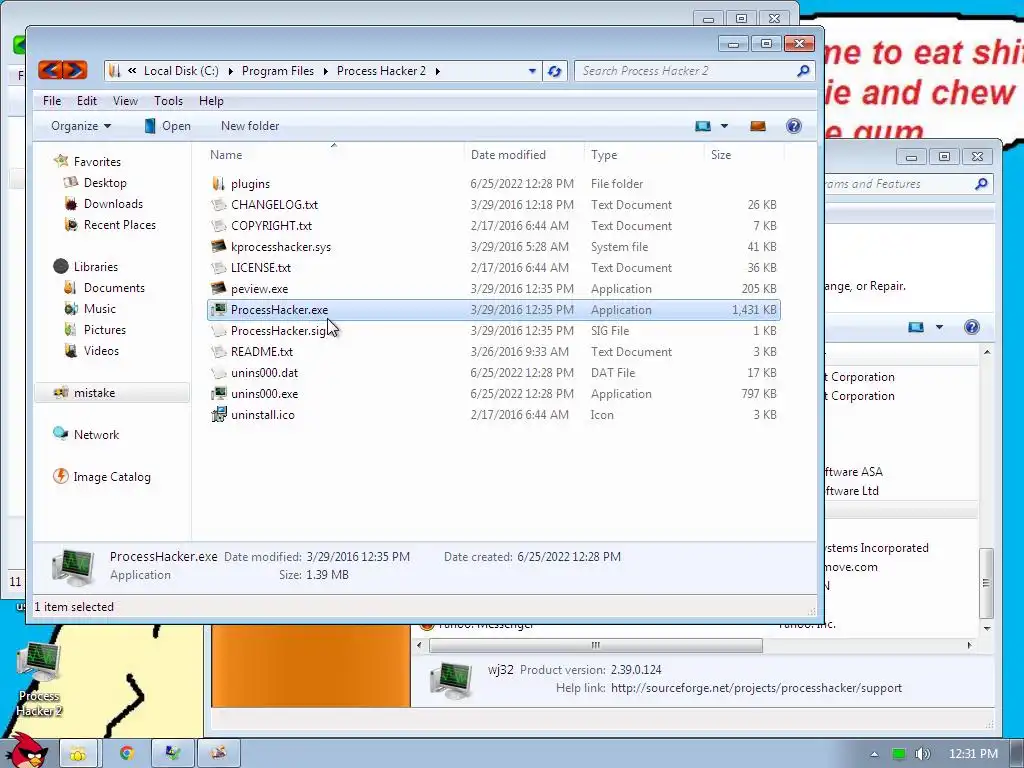Expand the Program Files breadcrumb arrow
1024x768 pixels.
325,71
